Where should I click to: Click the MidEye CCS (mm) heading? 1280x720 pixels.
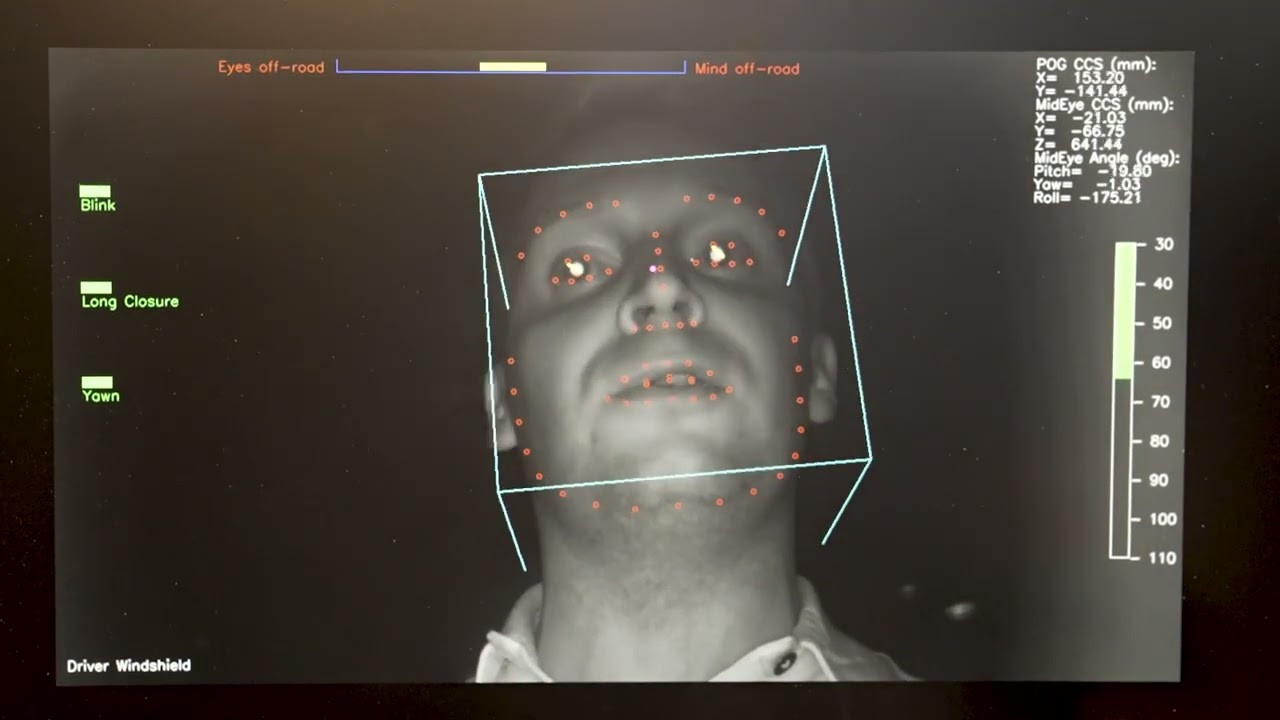click(x=1104, y=105)
